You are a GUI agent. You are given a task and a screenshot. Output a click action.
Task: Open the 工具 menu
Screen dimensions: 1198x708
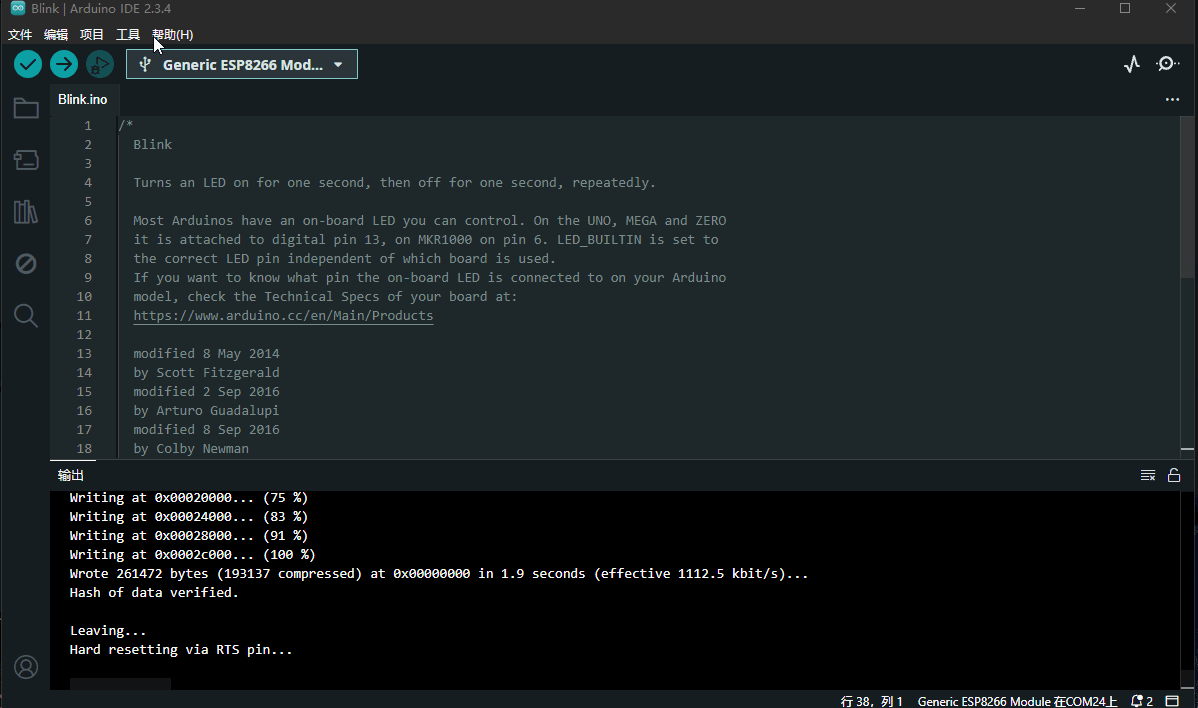[x=127, y=34]
